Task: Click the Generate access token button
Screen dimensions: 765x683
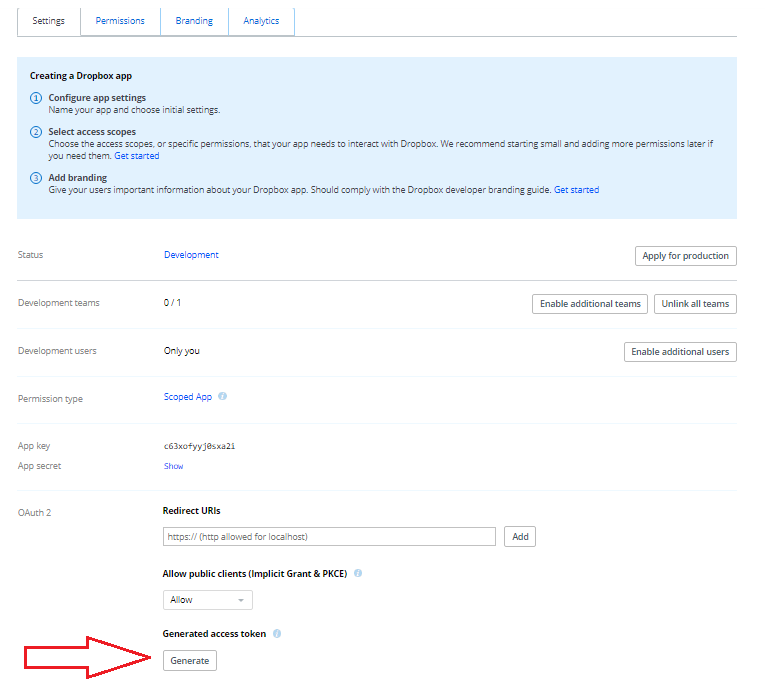Action: pyautogui.click(x=190, y=661)
